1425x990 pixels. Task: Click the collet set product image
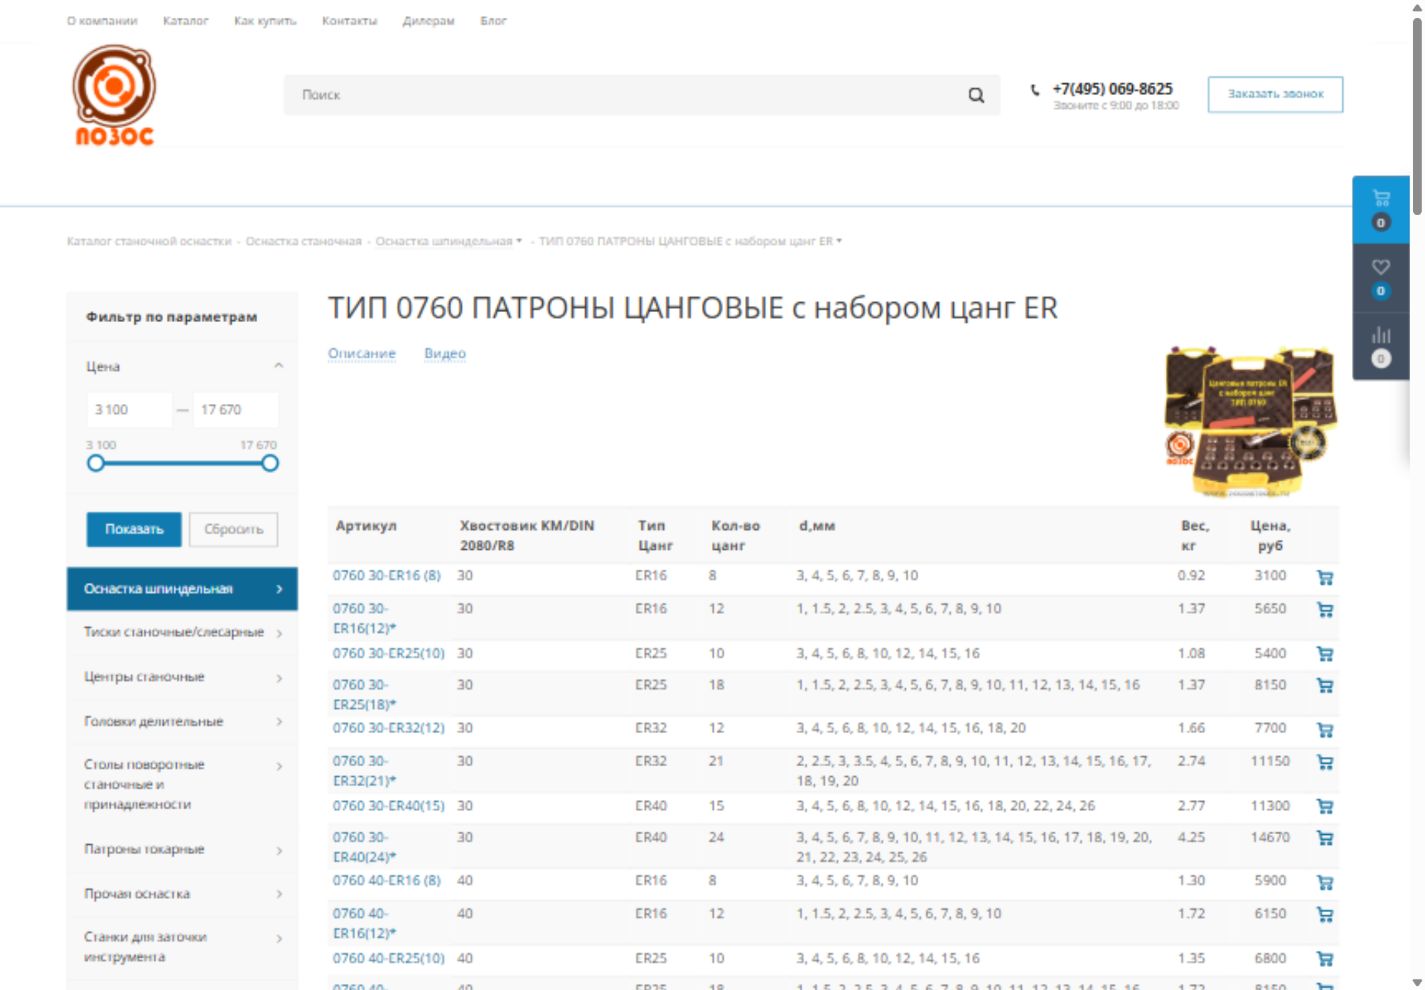[x=1251, y=421]
